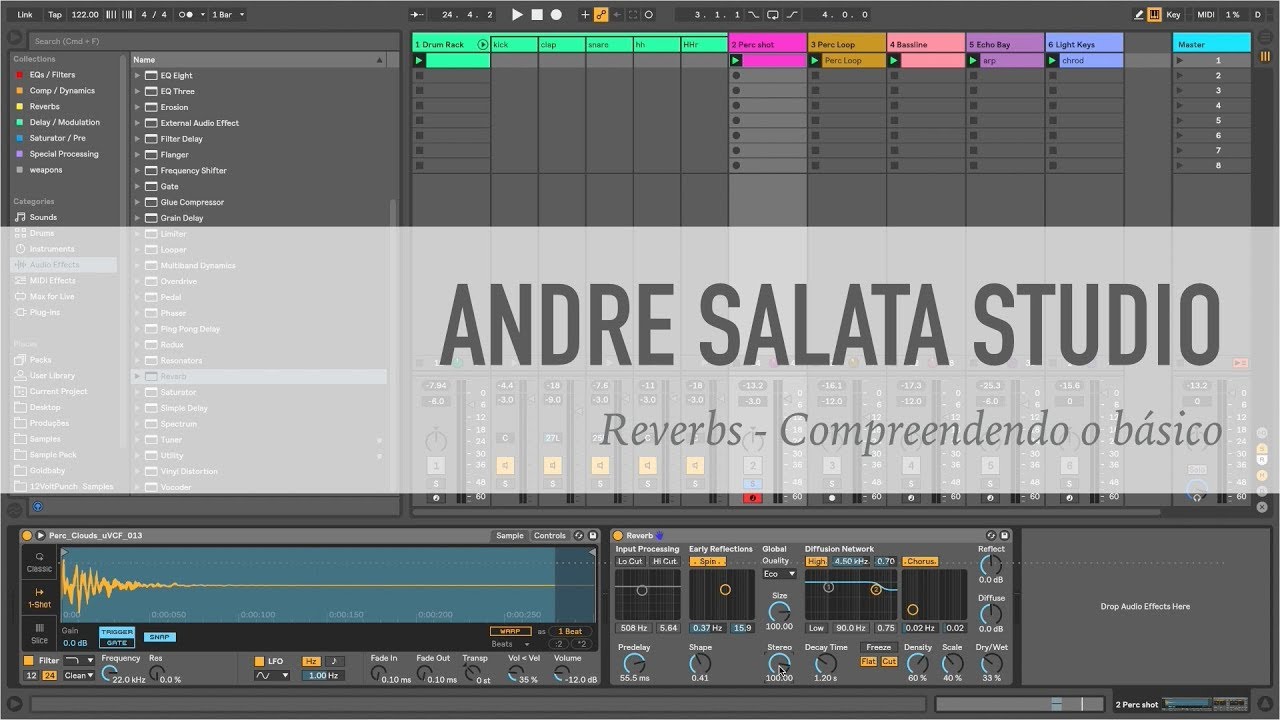Viewport: 1280px width, 720px height.
Task: Disable the Simpler LFO toggle
Action: point(258,661)
